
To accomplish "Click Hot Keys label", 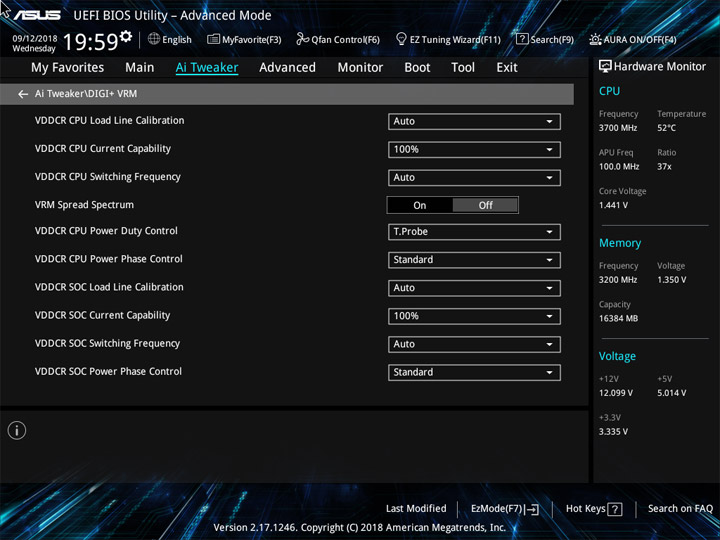I will [585, 508].
